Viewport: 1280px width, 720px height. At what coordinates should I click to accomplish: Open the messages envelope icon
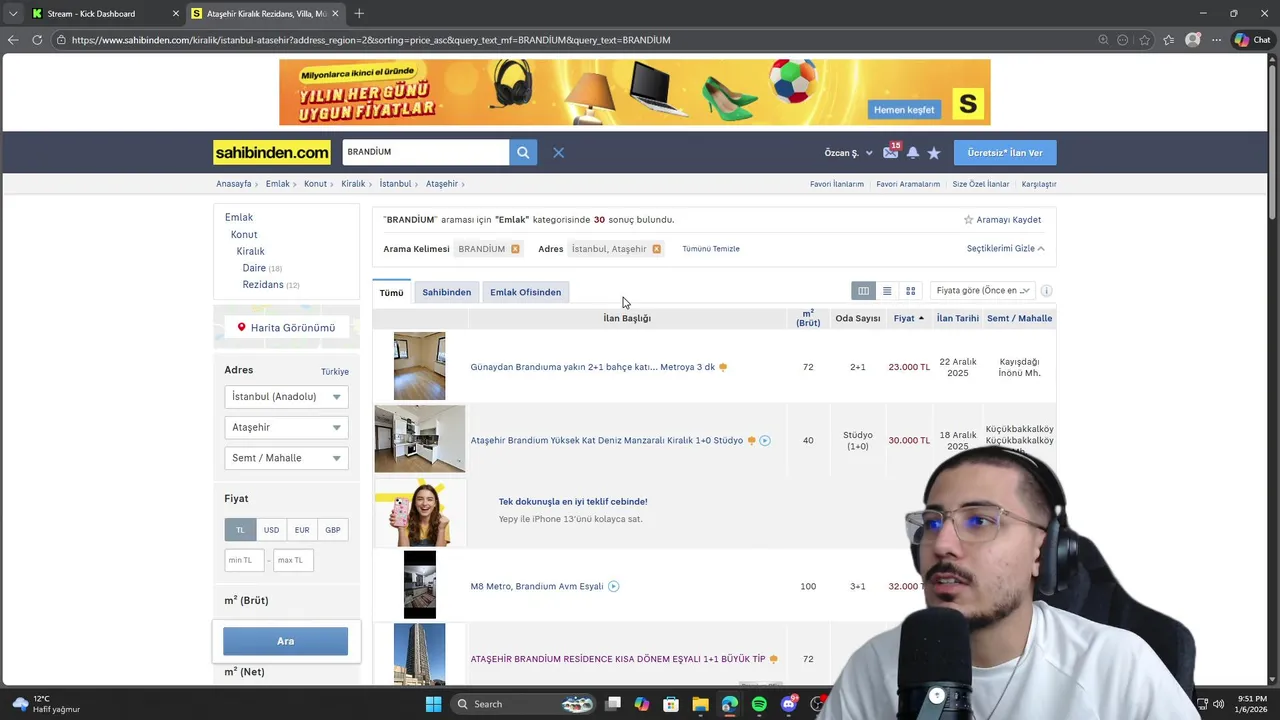[890, 153]
